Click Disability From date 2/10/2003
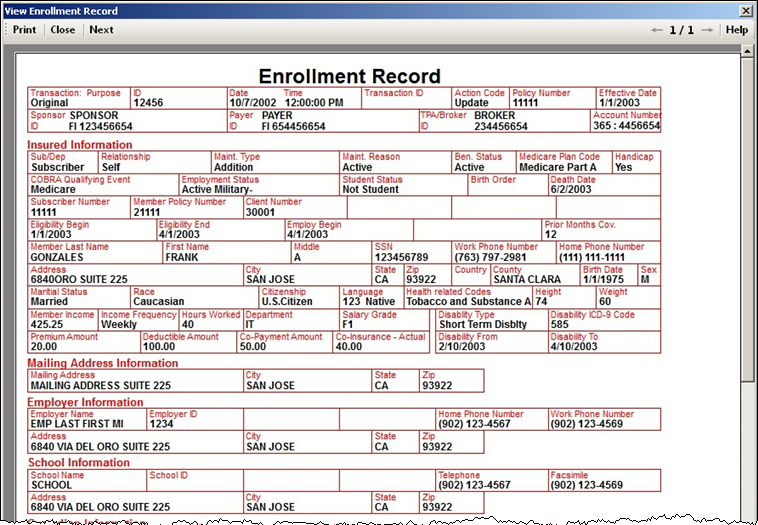 coord(462,347)
